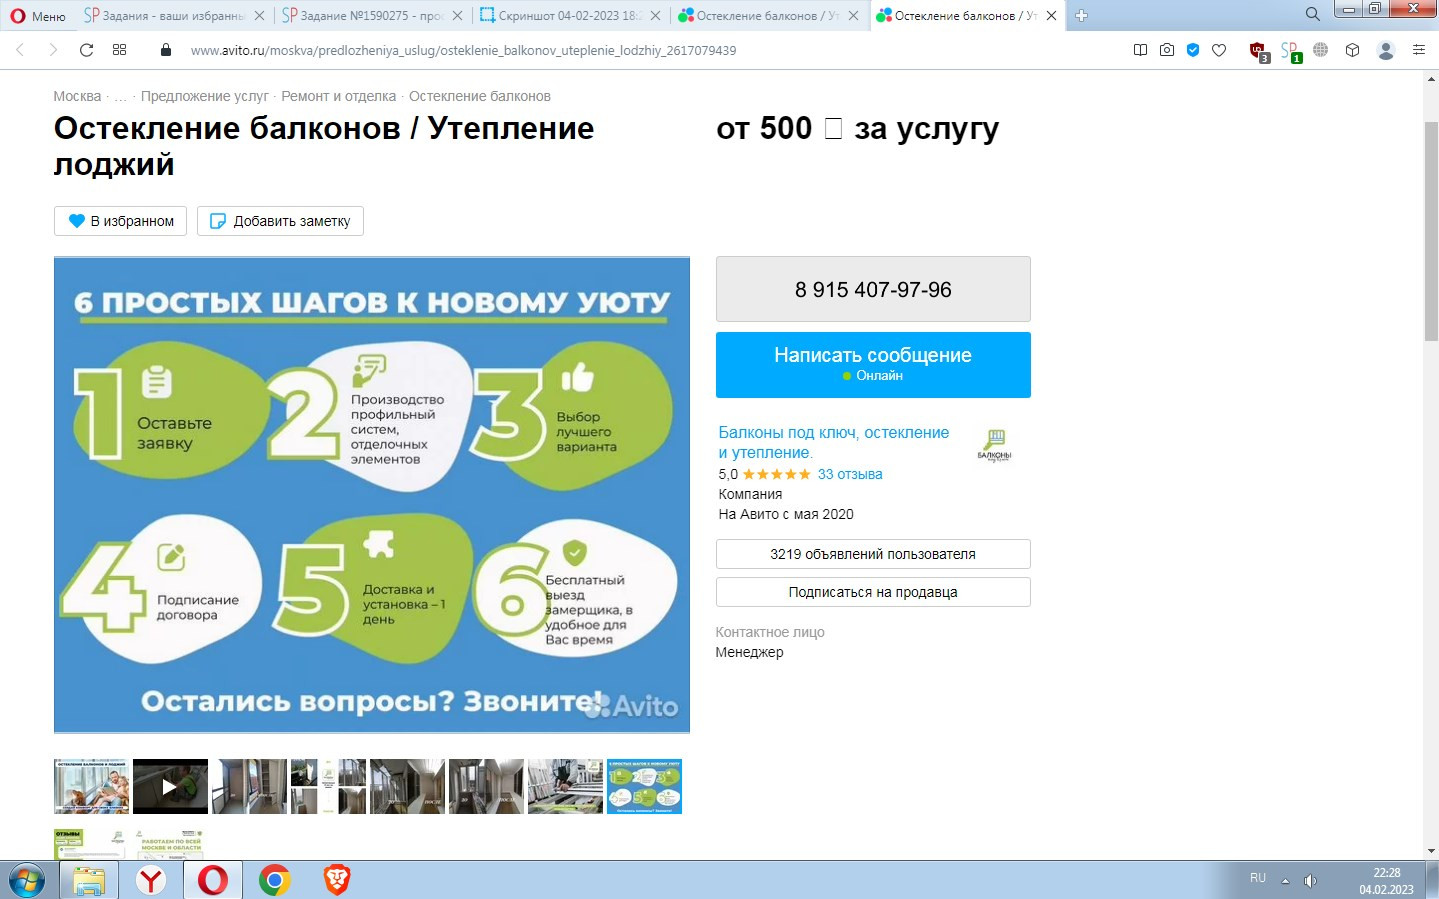Reload the current page
1439x899 pixels.
pyautogui.click(x=87, y=50)
